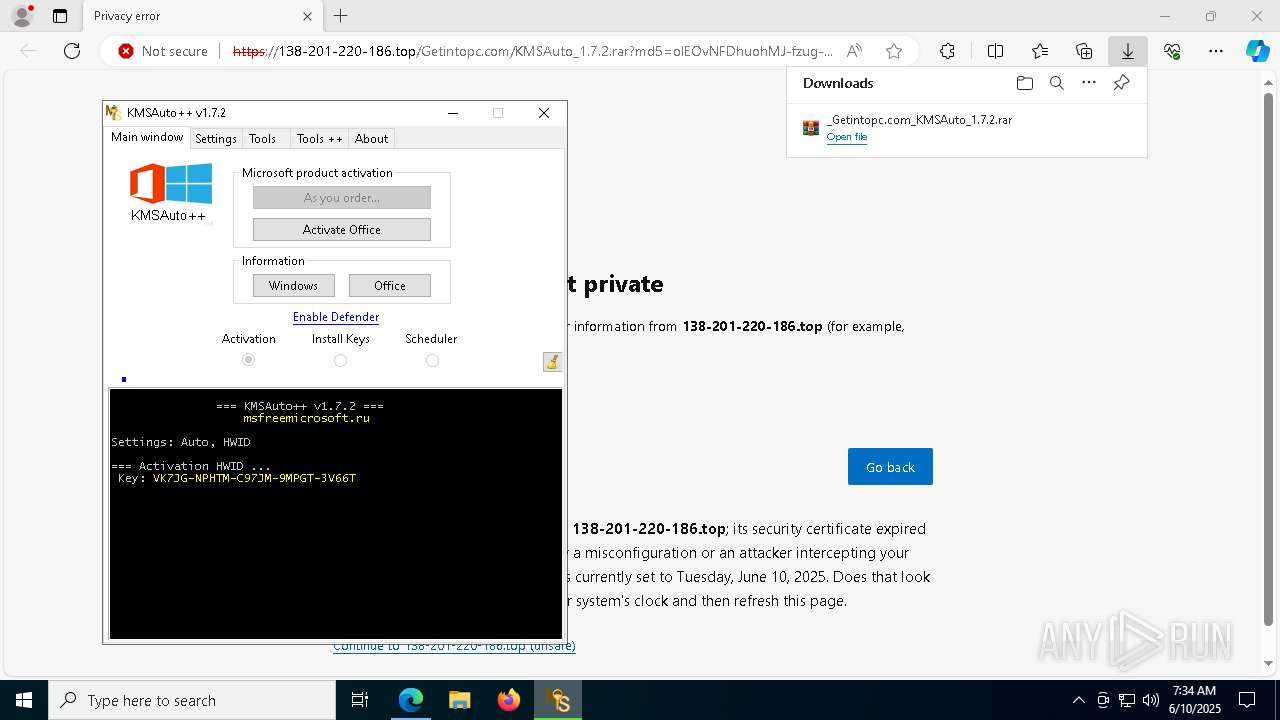Screen dimensions: 1280x720
Task: Open the Edge tab actions menu icon
Action: tap(60, 16)
